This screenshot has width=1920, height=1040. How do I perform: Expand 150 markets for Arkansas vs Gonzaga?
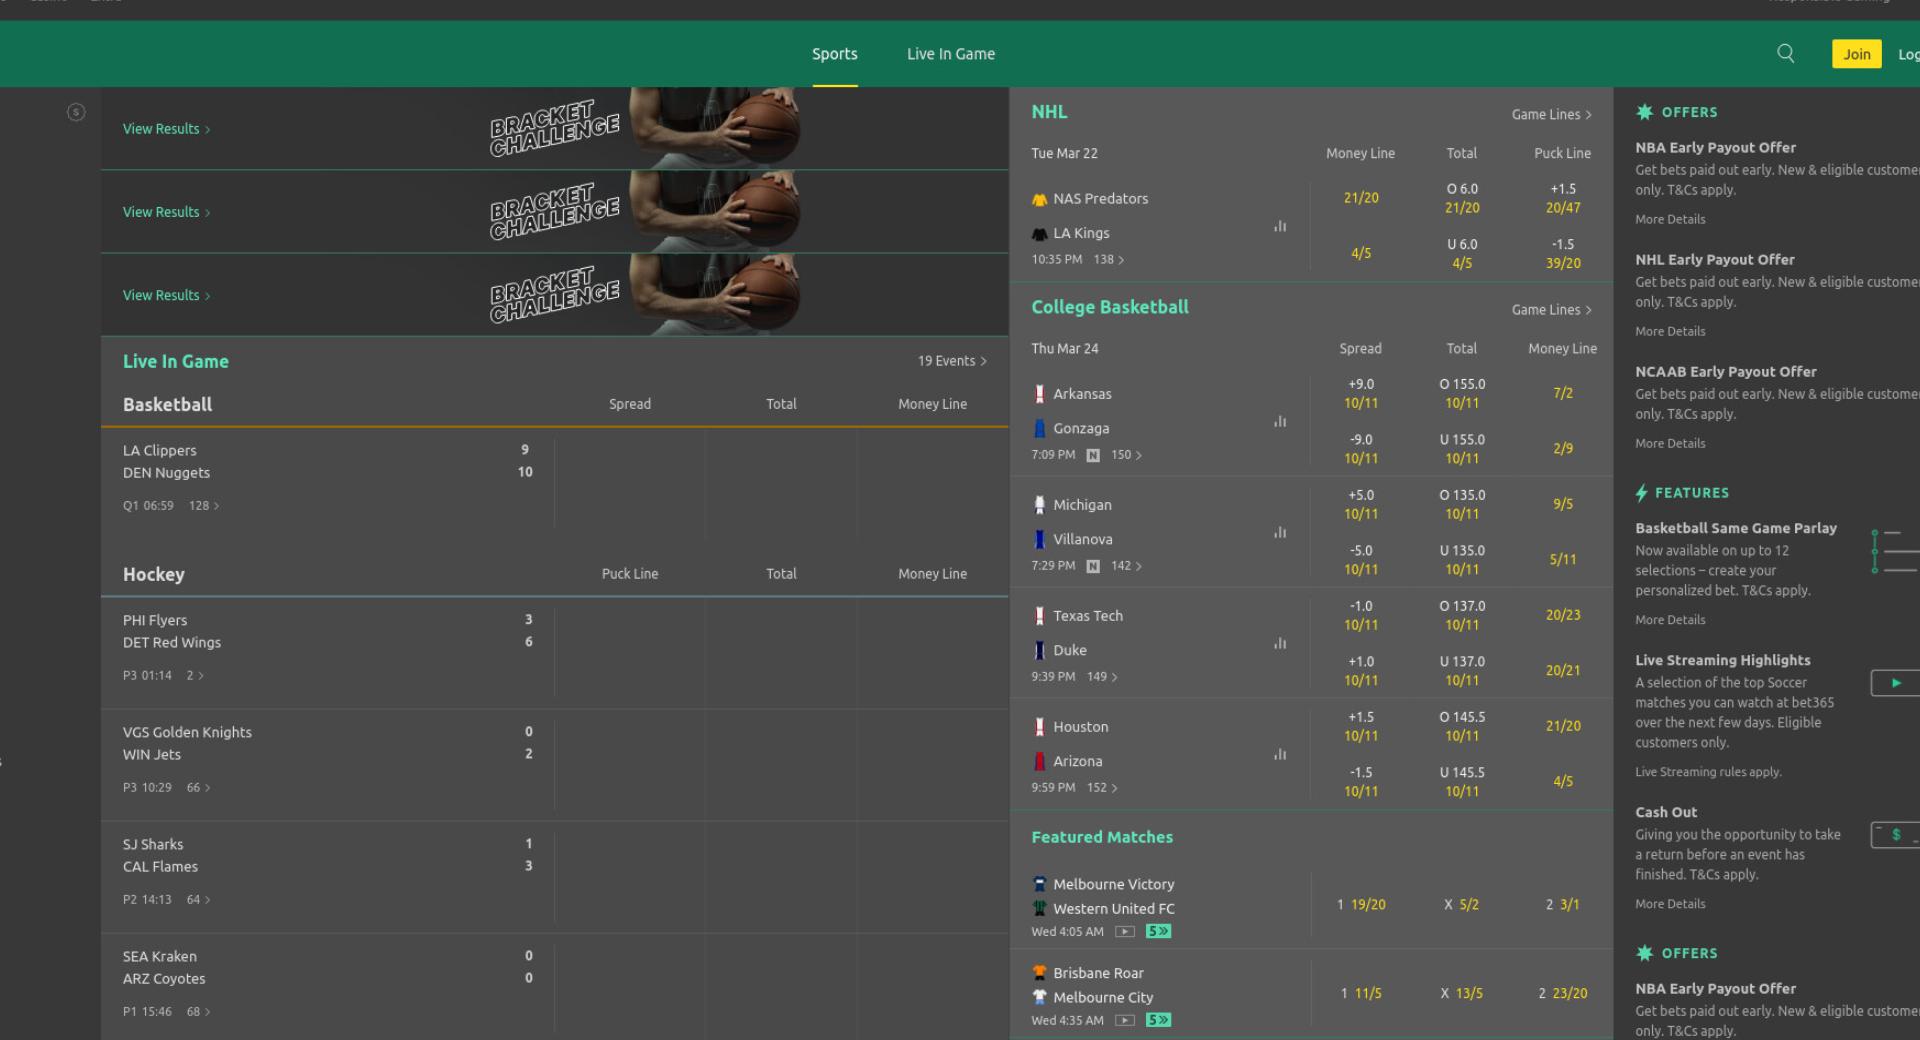[1126, 455]
